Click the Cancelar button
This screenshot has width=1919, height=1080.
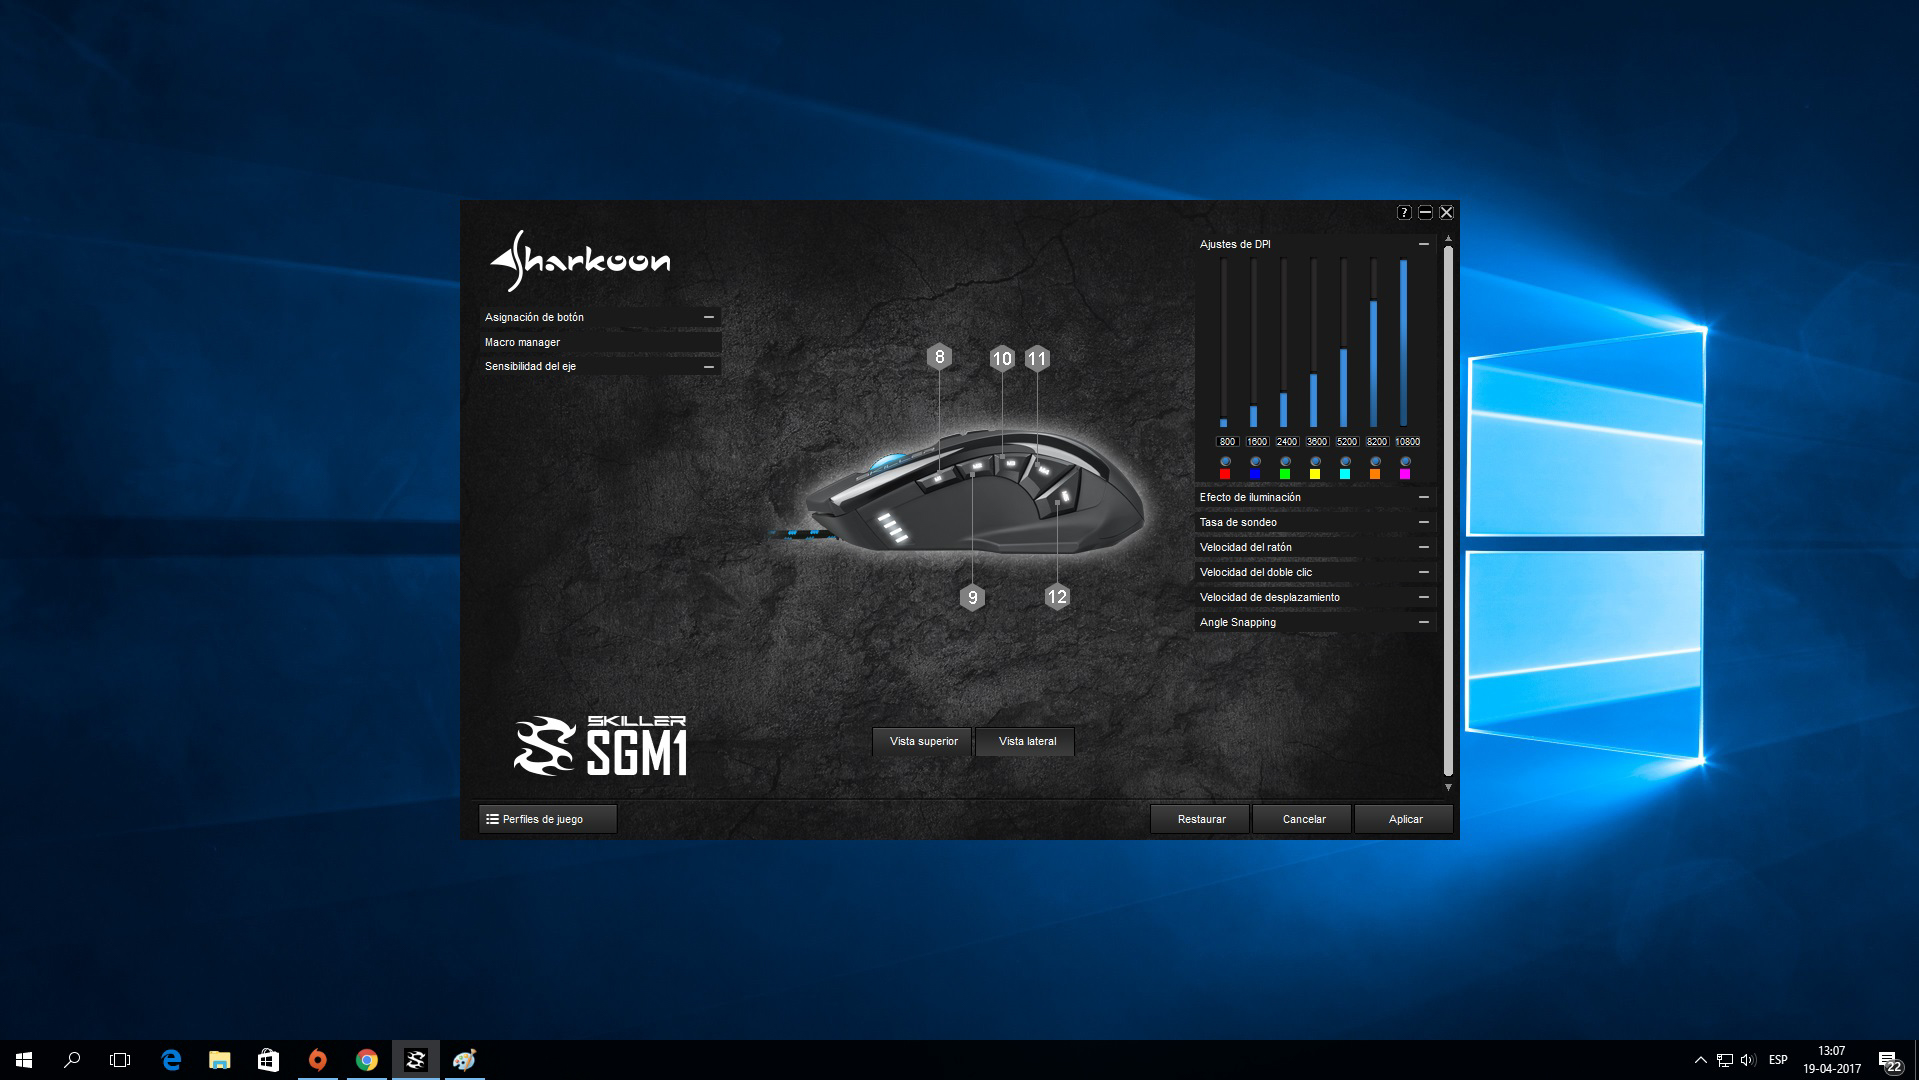[x=1303, y=819]
